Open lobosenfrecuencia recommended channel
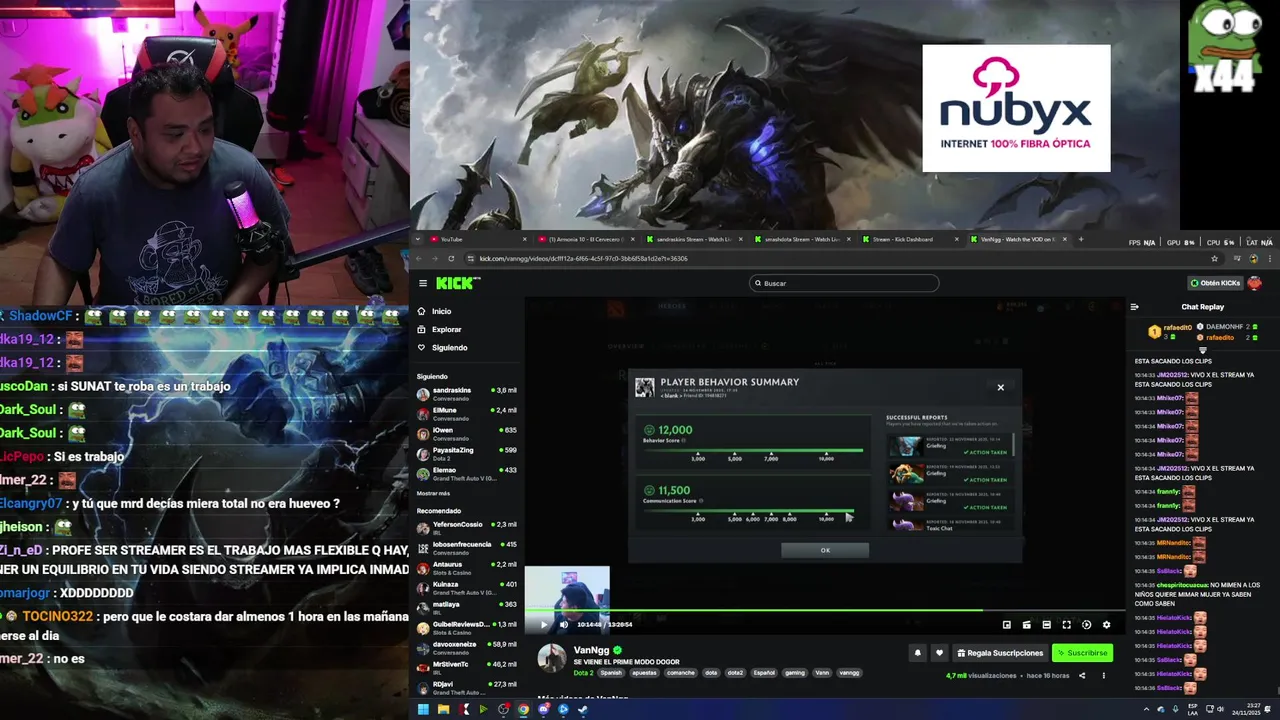This screenshot has width=1280, height=720. [467, 548]
